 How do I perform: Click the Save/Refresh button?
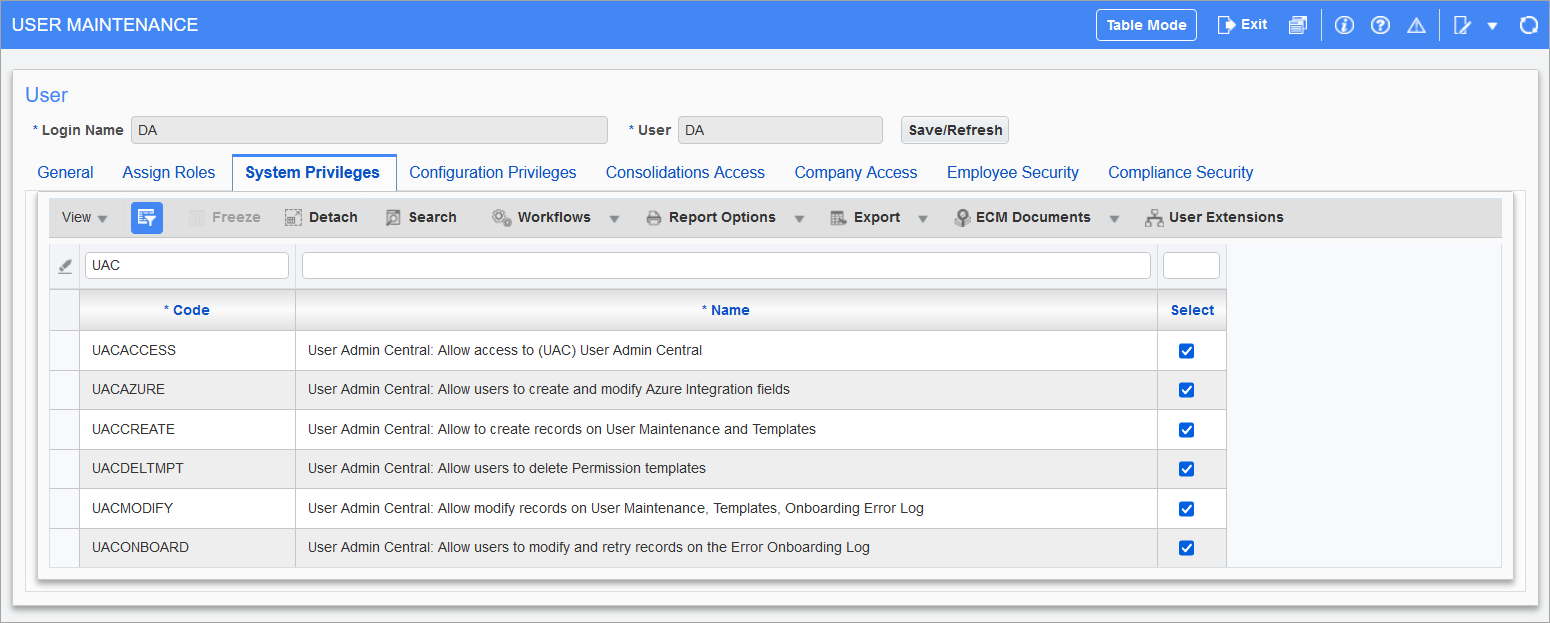point(955,130)
